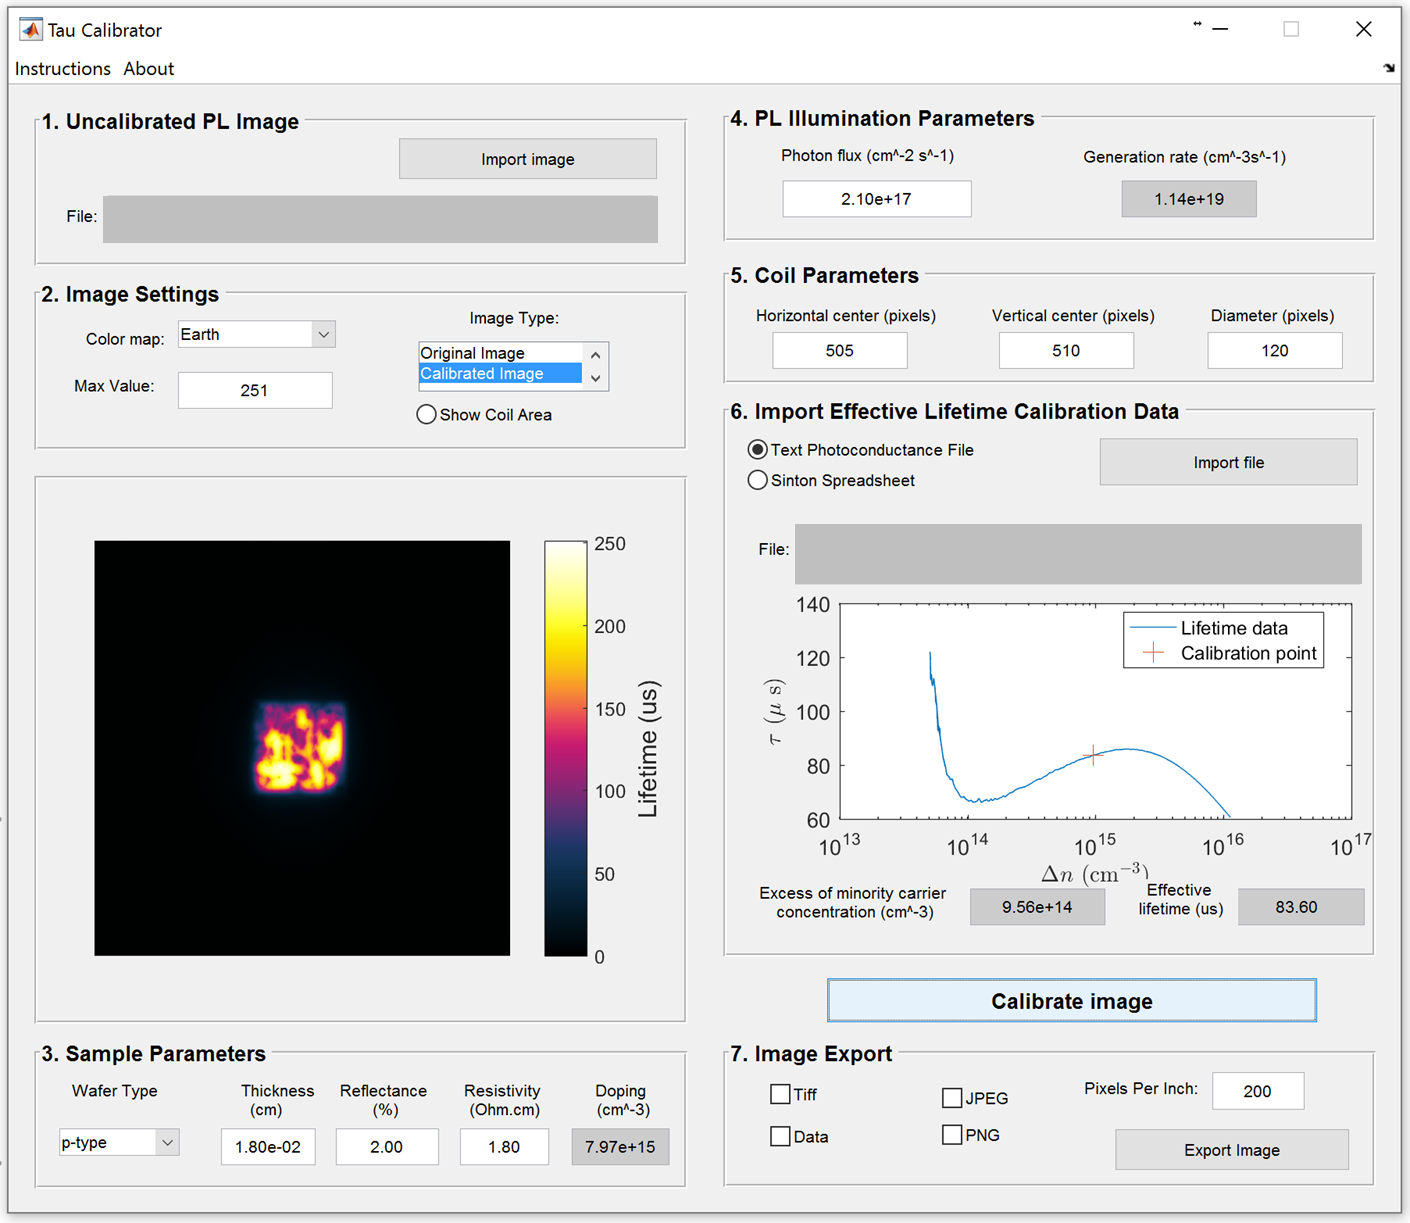Click the Photon flux input field

tap(876, 199)
